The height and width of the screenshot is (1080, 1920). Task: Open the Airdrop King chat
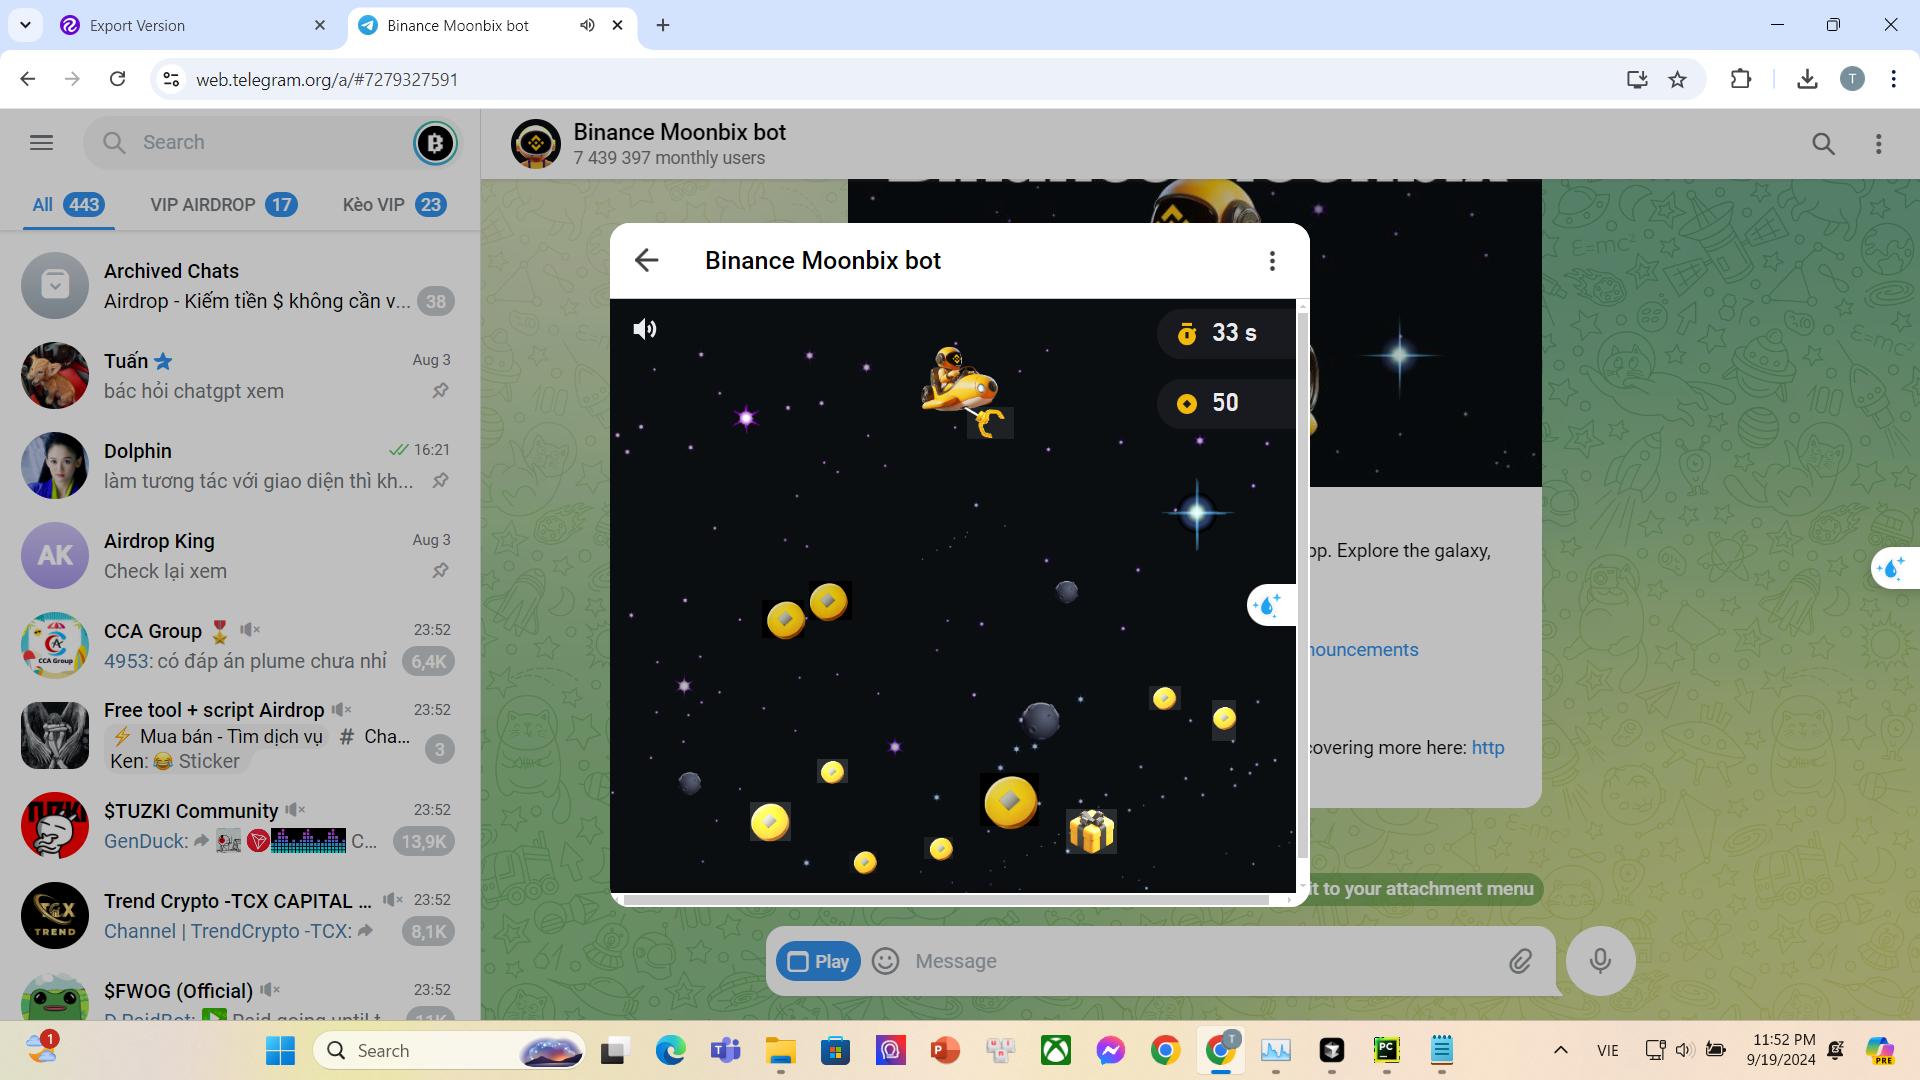point(240,556)
